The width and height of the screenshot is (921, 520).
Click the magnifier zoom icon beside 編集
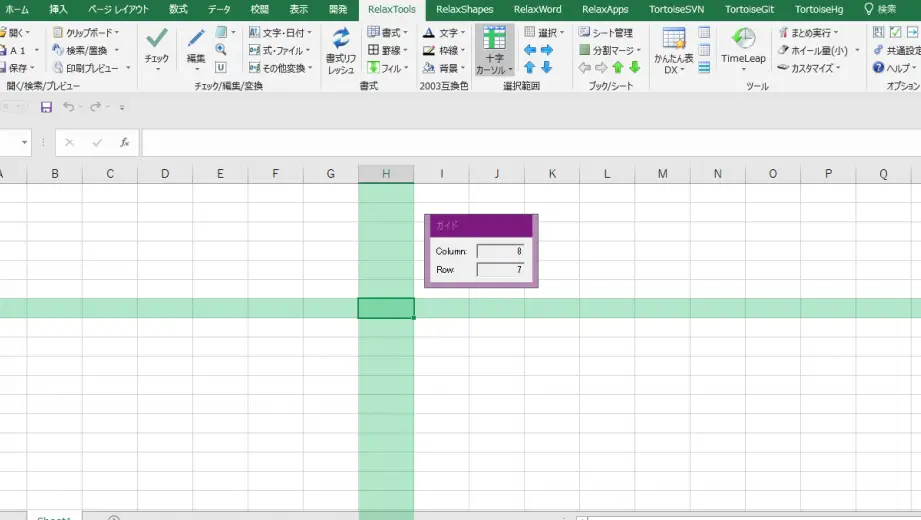tap(221, 50)
